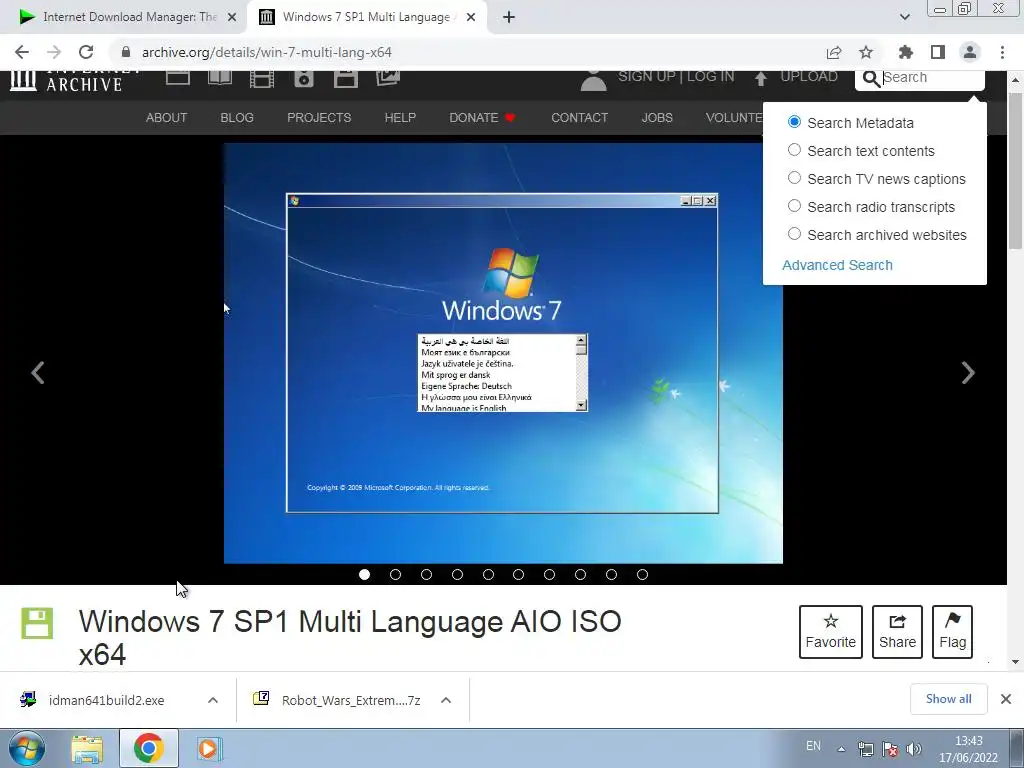Open Chrome tab search dropdown
This screenshot has height=768, width=1024.
(x=904, y=17)
